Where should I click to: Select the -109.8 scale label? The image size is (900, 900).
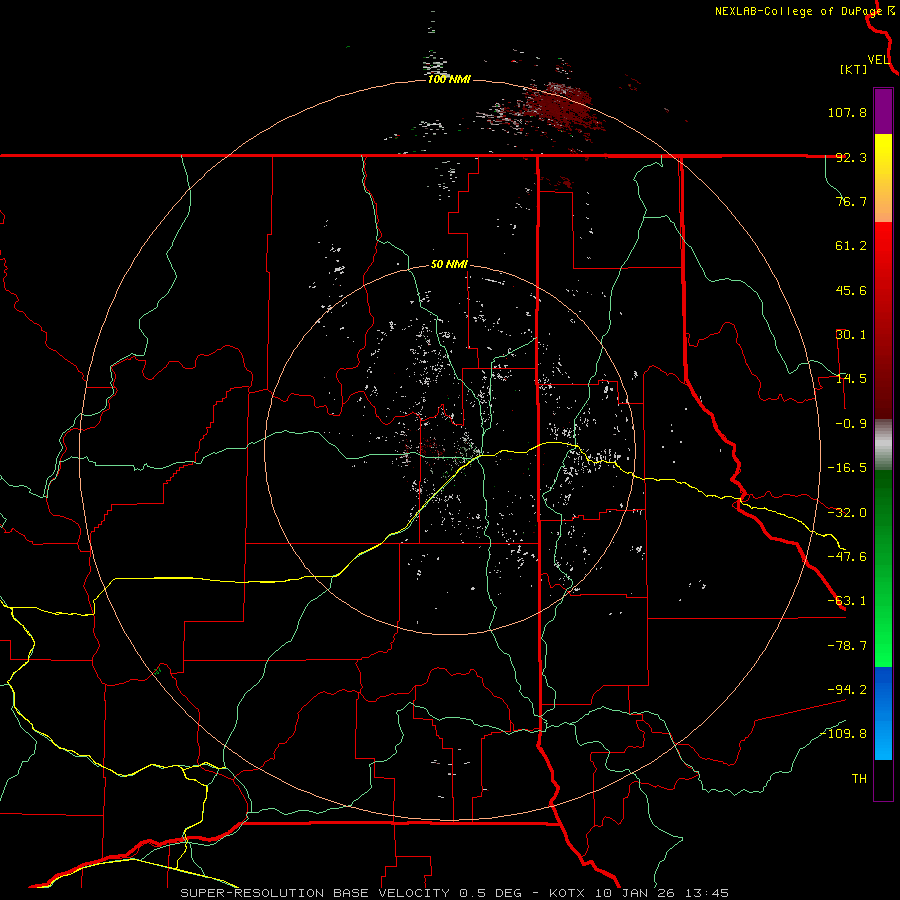[844, 734]
